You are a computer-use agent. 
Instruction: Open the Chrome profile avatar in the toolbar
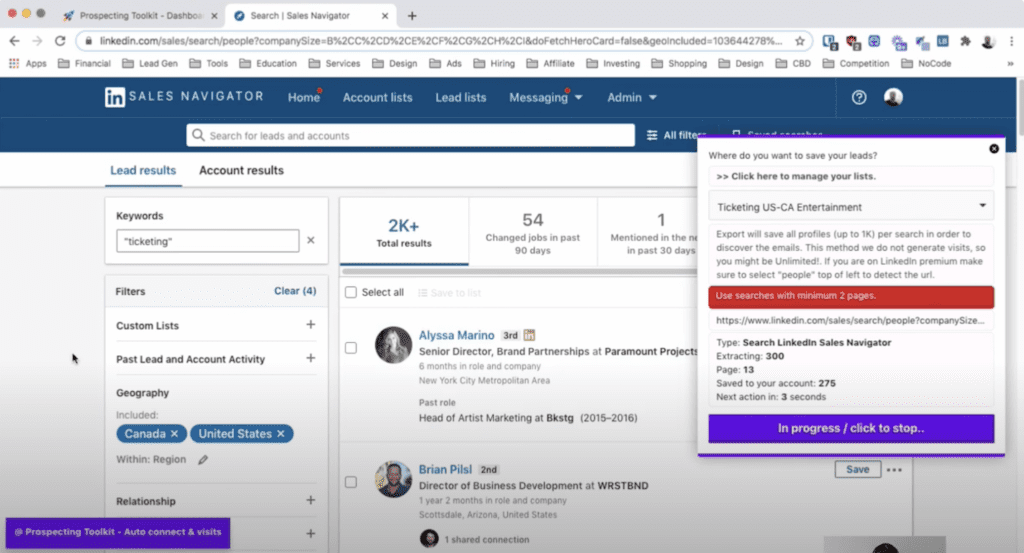(x=988, y=41)
